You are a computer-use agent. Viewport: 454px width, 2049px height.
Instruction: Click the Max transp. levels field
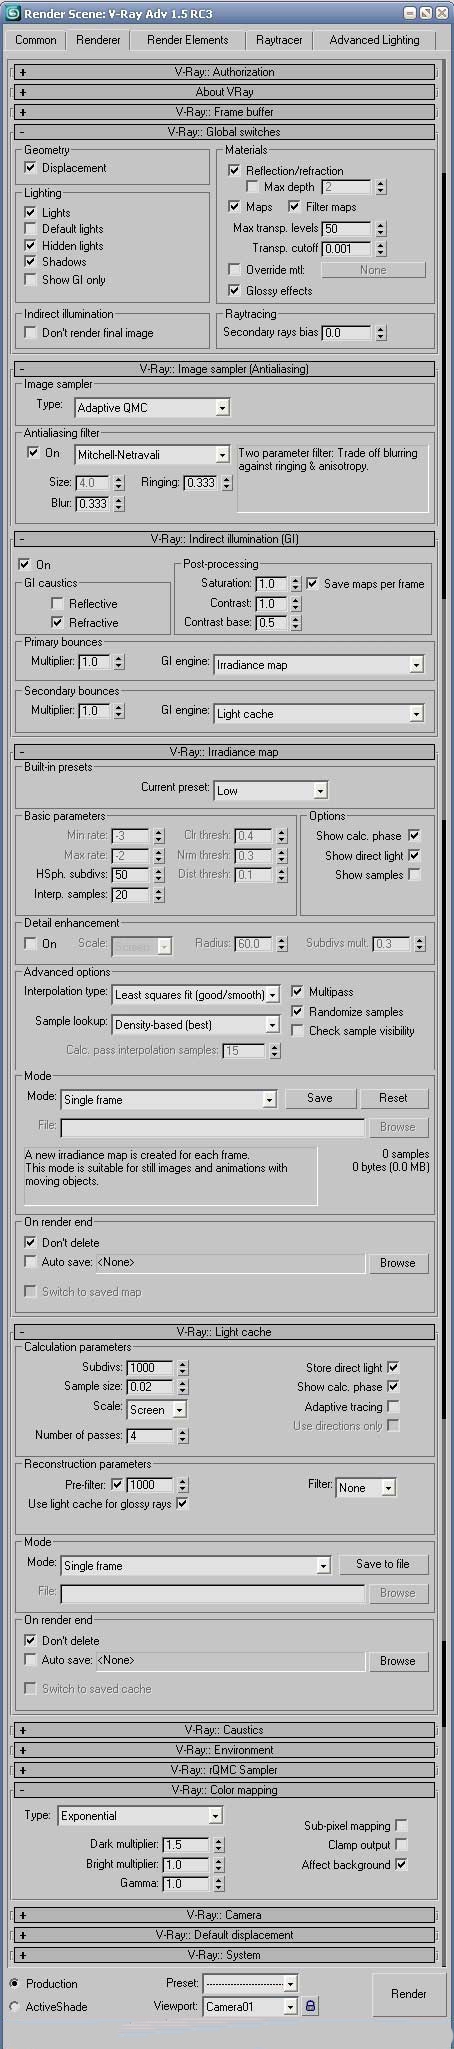(x=346, y=229)
